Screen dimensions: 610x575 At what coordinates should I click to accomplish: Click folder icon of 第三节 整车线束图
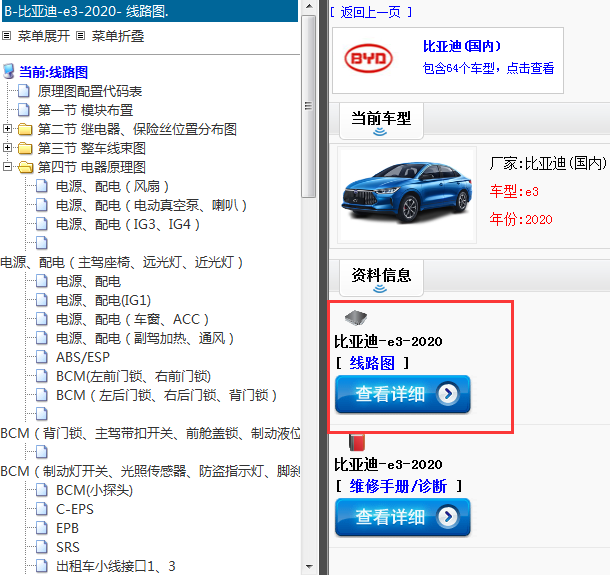pos(25,148)
